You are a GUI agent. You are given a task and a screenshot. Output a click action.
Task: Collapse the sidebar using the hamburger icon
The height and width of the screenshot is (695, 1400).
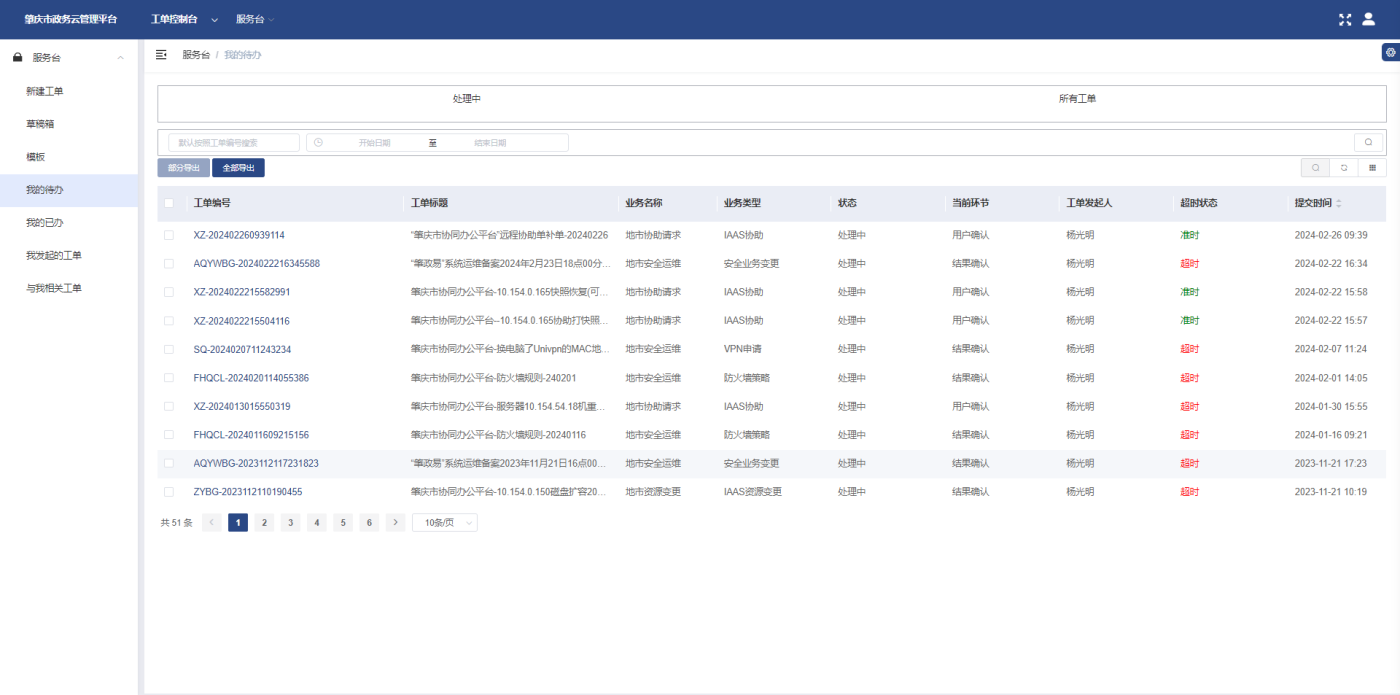[x=161, y=55]
